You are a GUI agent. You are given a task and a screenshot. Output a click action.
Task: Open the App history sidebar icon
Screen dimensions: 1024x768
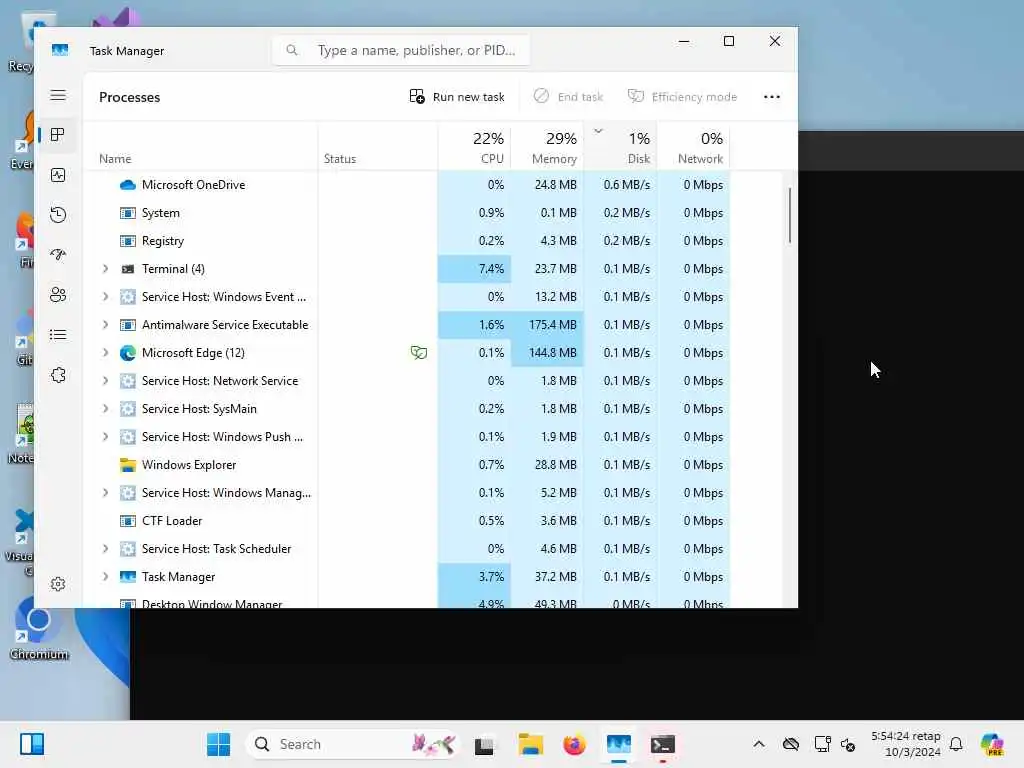58,215
